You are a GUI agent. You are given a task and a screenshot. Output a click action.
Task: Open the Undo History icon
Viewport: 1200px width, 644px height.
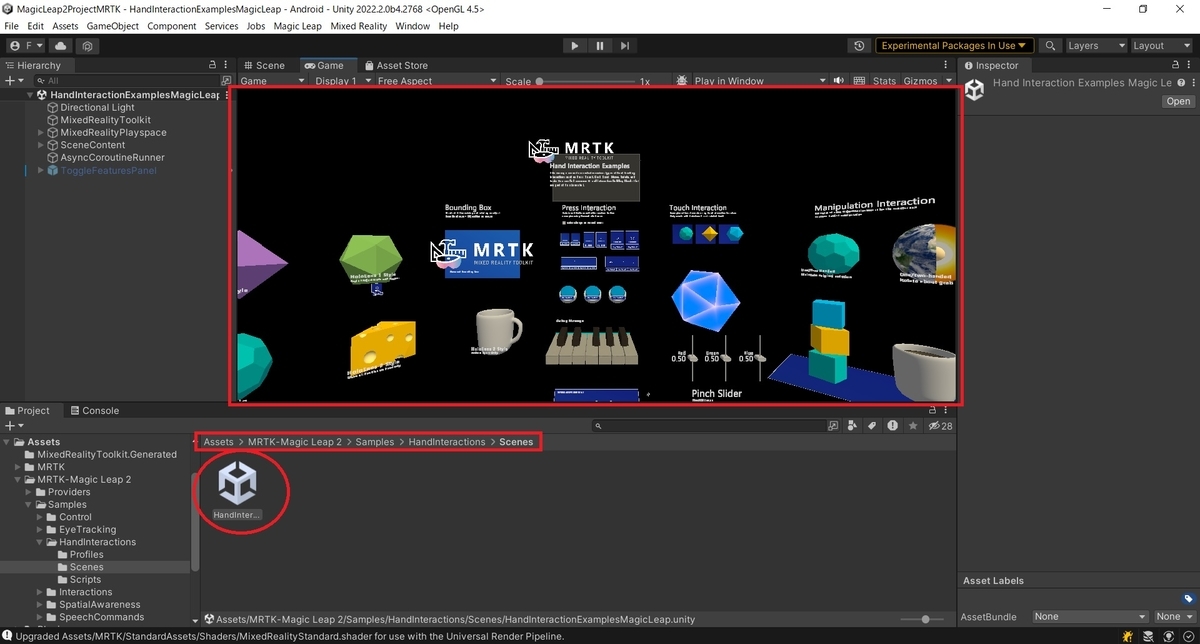[x=859, y=46]
